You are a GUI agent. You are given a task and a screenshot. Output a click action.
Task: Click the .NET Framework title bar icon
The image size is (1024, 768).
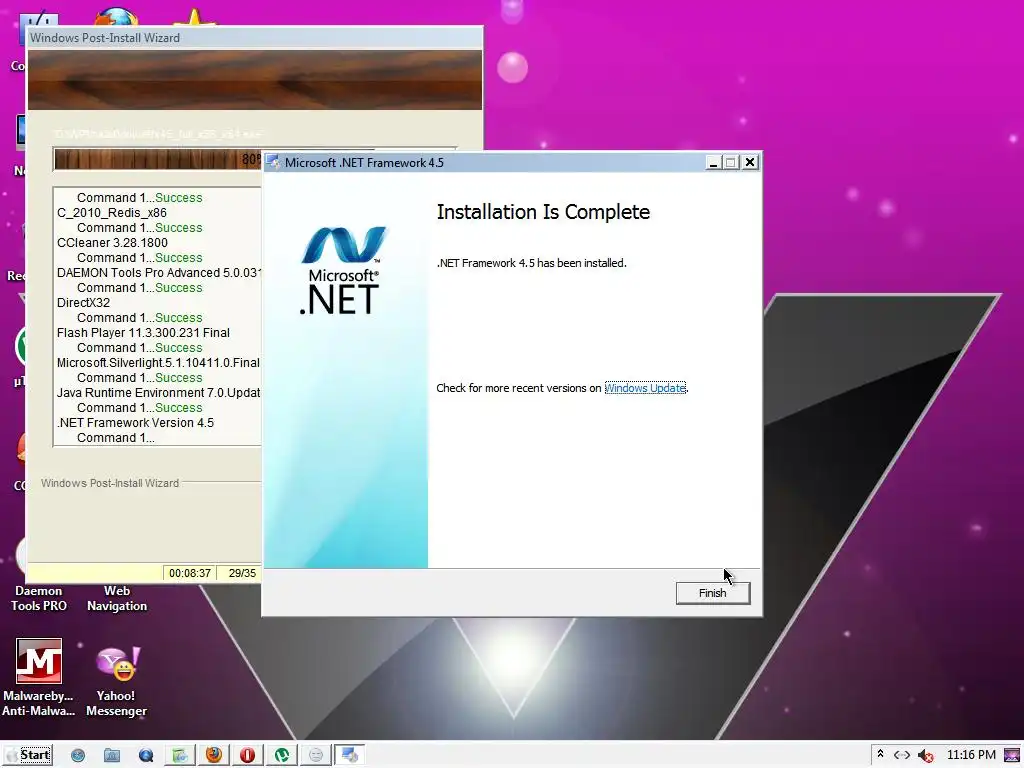[273, 163]
